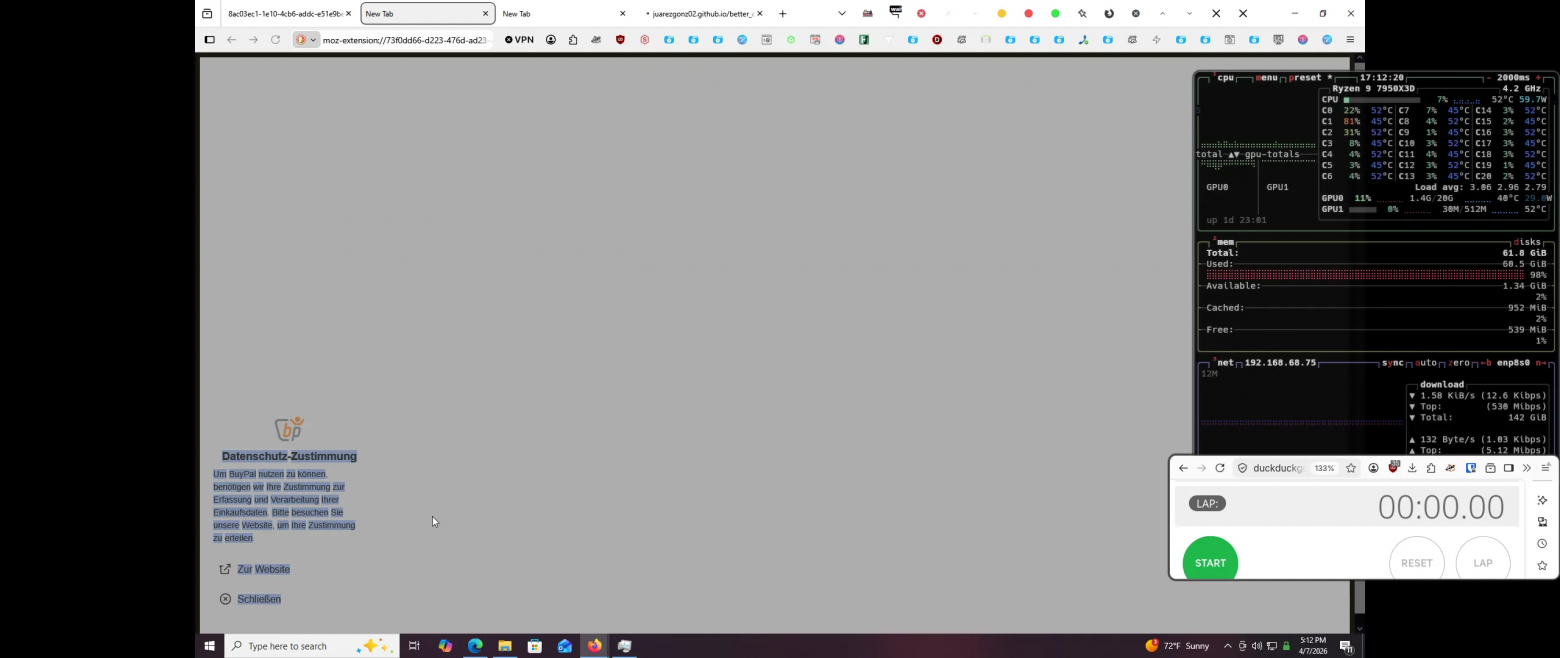1560x658 pixels.
Task: Open the account profile icon in the toolbar
Action: click(x=550, y=40)
